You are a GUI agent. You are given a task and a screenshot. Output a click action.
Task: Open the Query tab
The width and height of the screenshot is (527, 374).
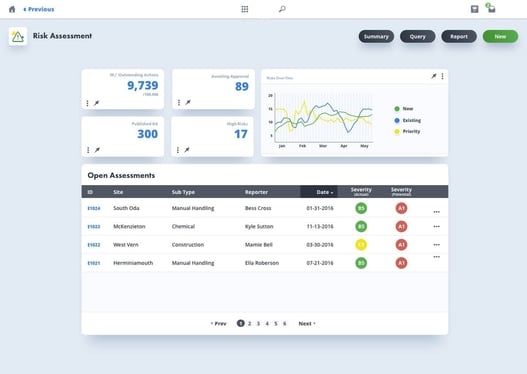coord(417,36)
